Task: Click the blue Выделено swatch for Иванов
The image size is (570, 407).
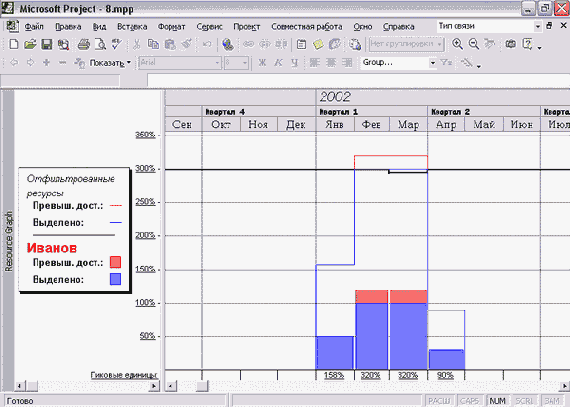Action: click(115, 279)
